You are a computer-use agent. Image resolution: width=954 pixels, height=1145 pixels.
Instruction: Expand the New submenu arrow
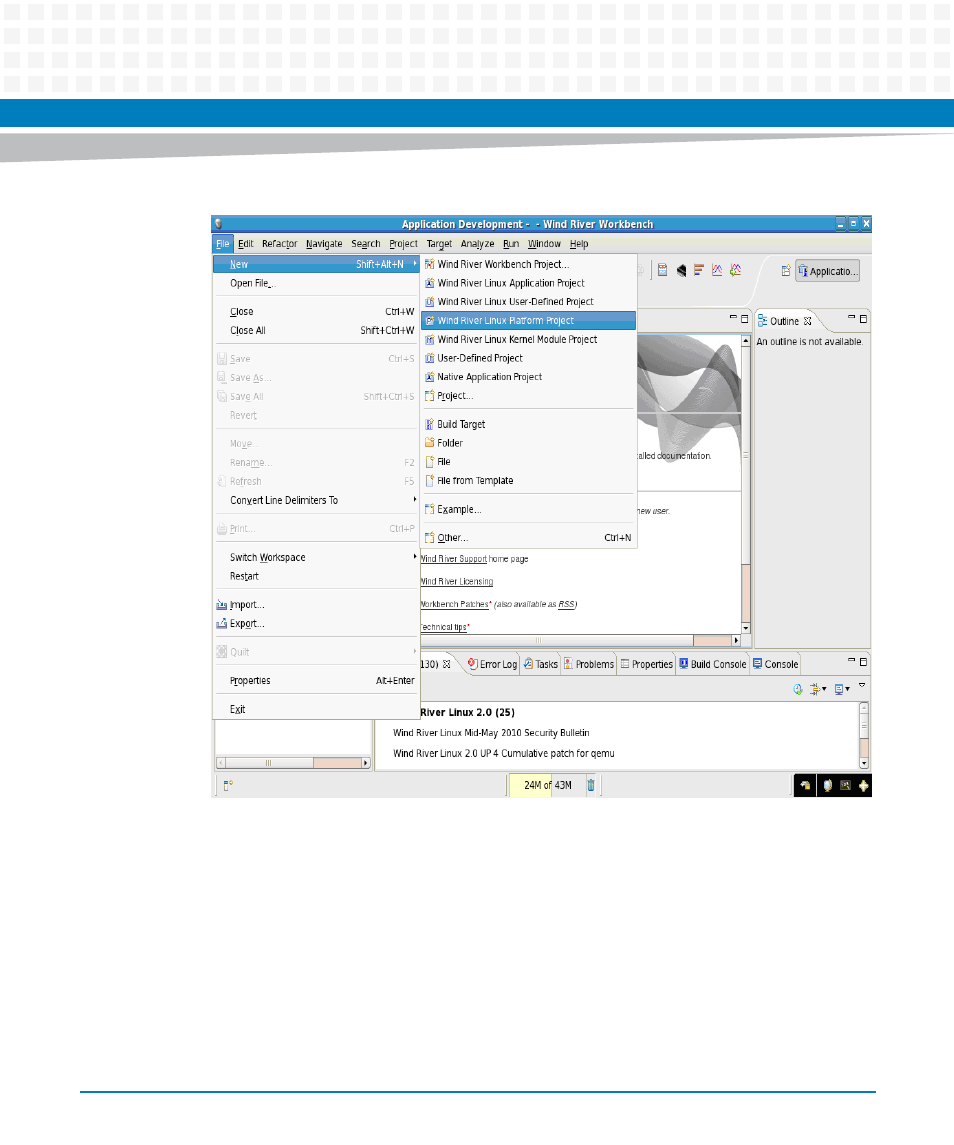415,264
